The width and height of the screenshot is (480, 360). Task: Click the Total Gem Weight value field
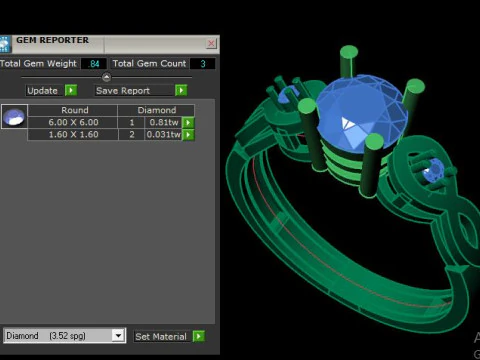click(x=94, y=64)
